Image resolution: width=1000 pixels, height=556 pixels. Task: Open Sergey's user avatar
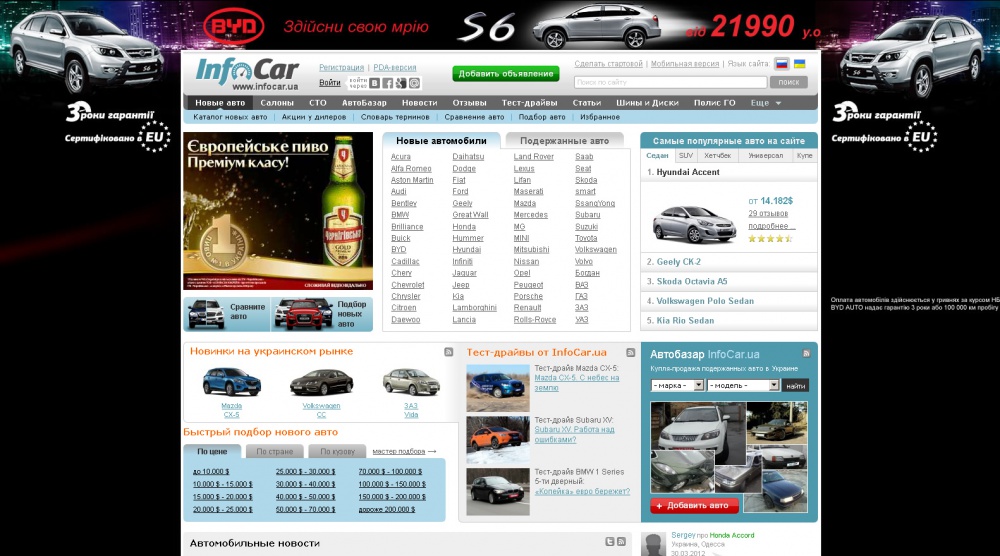[653, 545]
